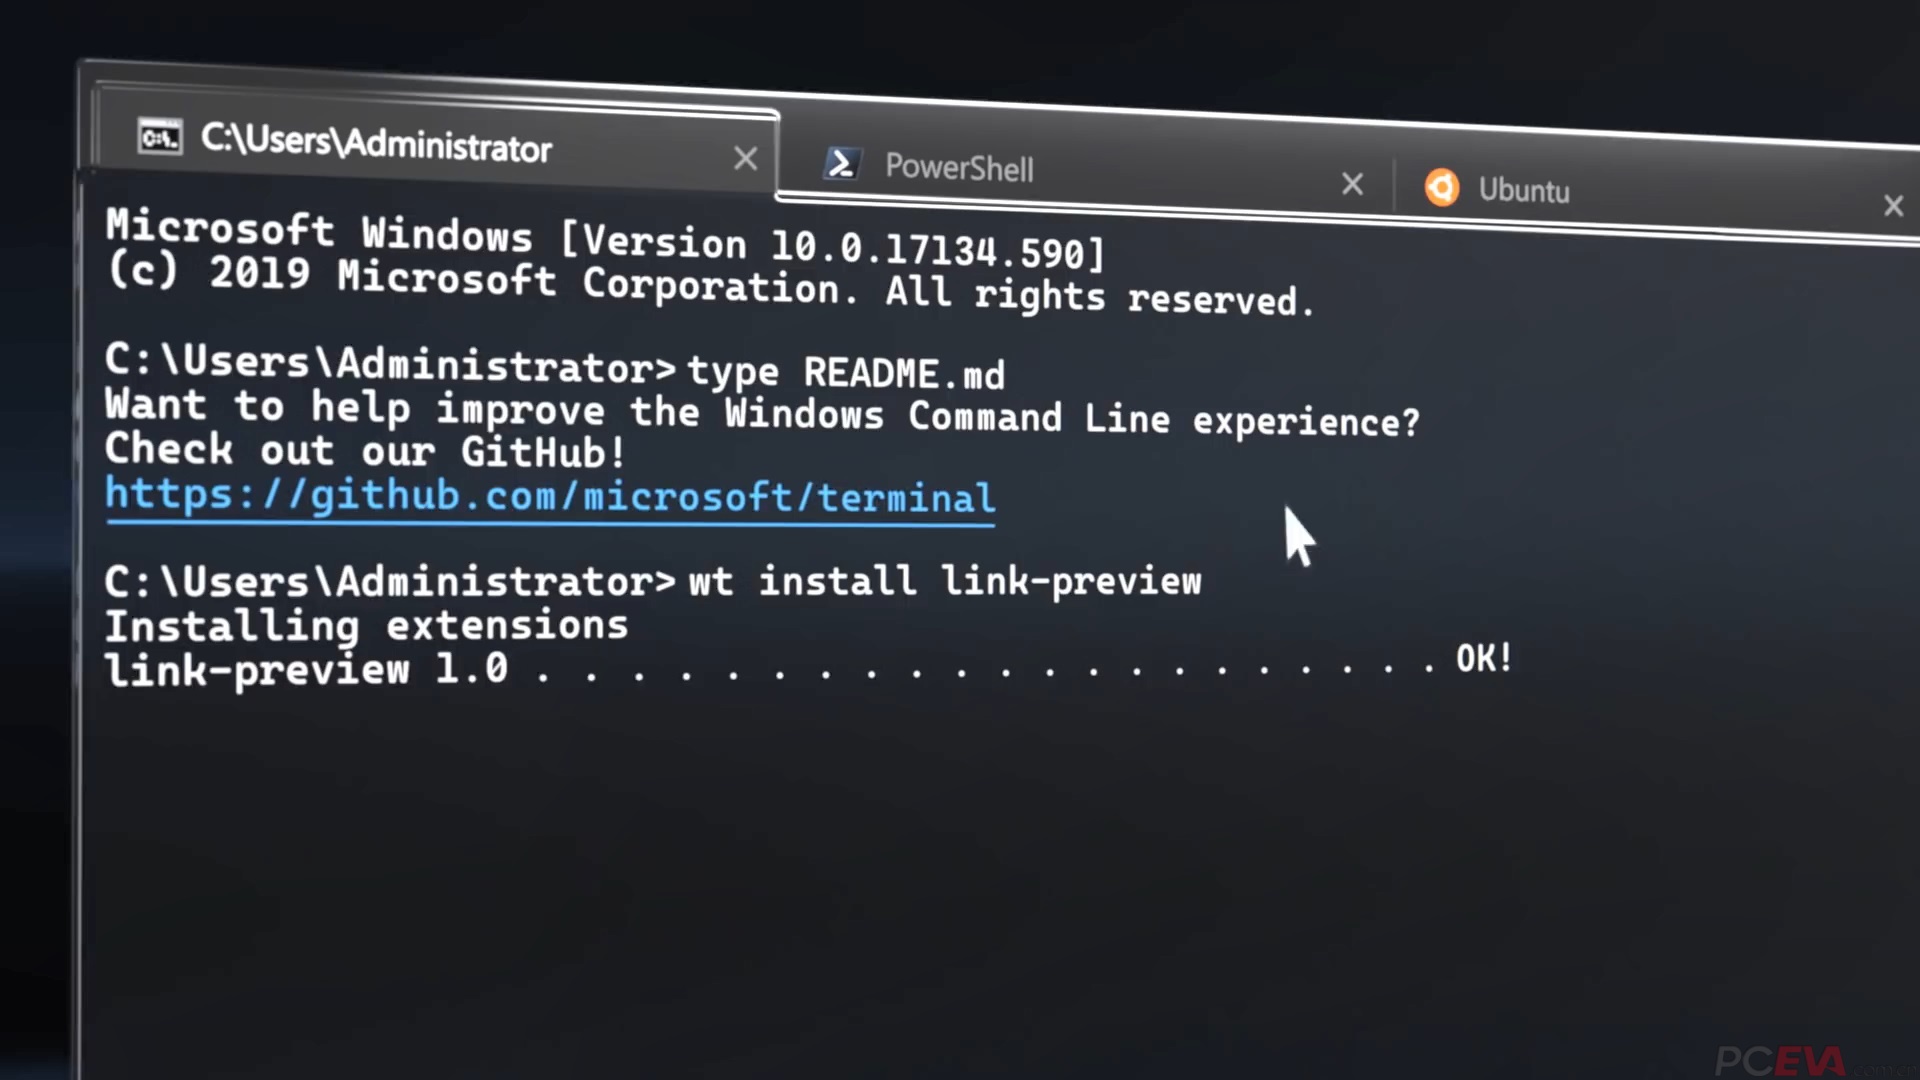This screenshot has height=1080, width=1920.
Task: Click the 'wt install link-preview' command text
Action: click(x=944, y=580)
